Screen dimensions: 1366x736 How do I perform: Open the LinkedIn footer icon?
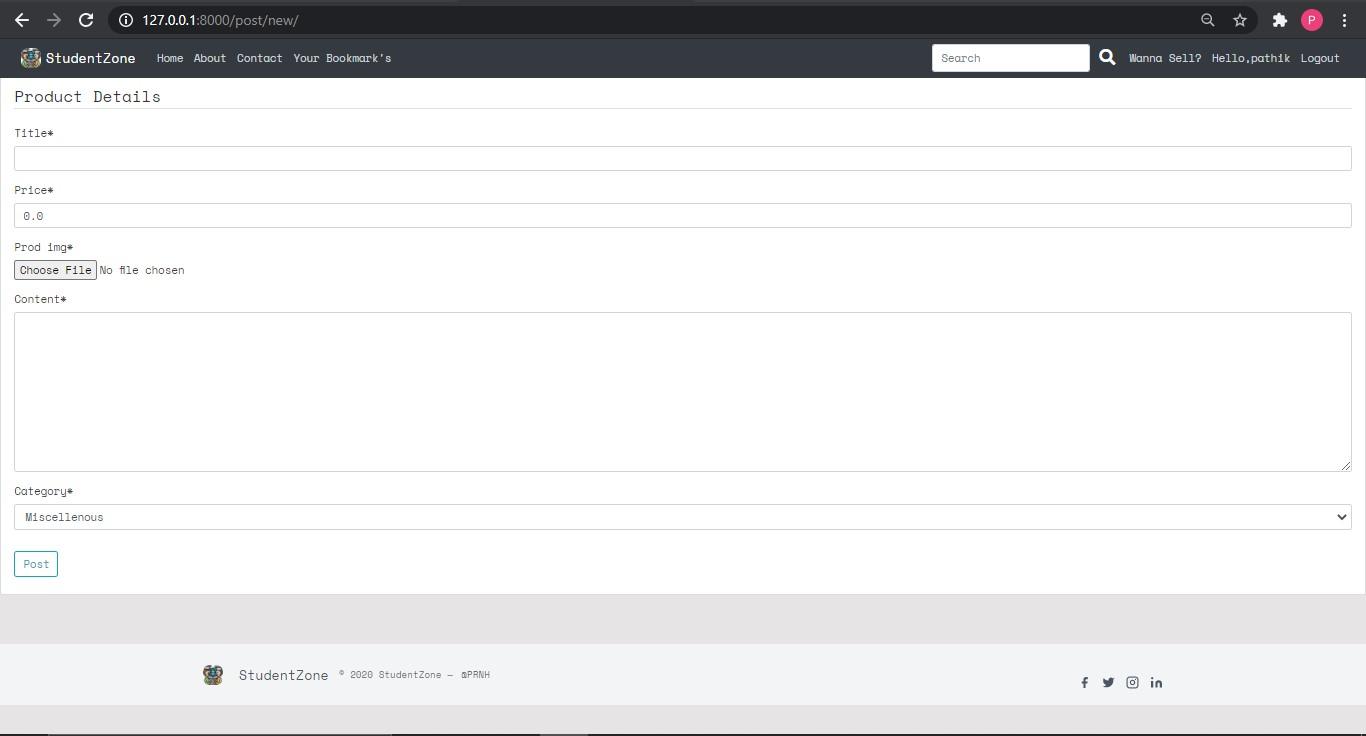(1156, 683)
